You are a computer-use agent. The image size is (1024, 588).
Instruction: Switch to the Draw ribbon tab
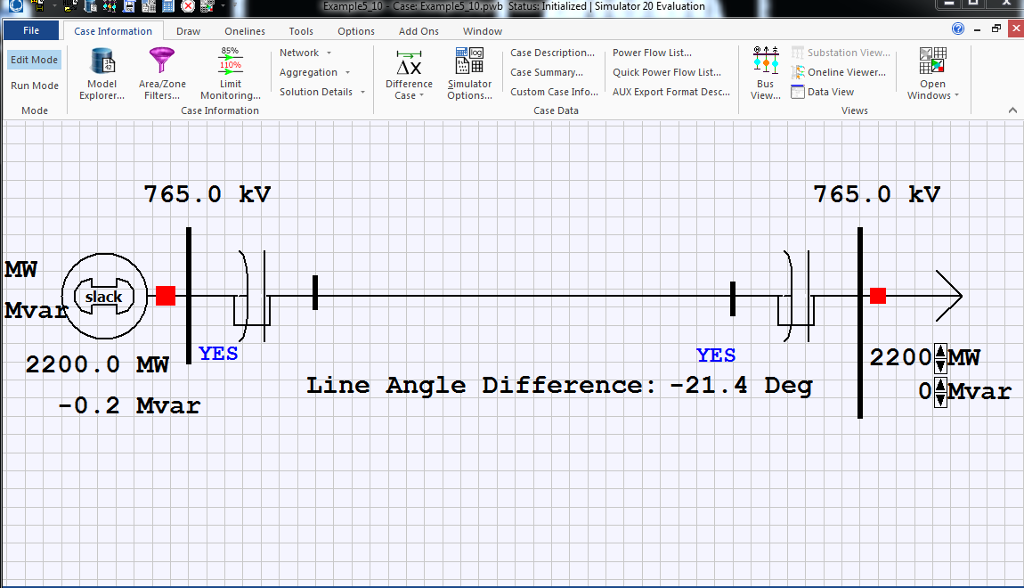pos(188,31)
